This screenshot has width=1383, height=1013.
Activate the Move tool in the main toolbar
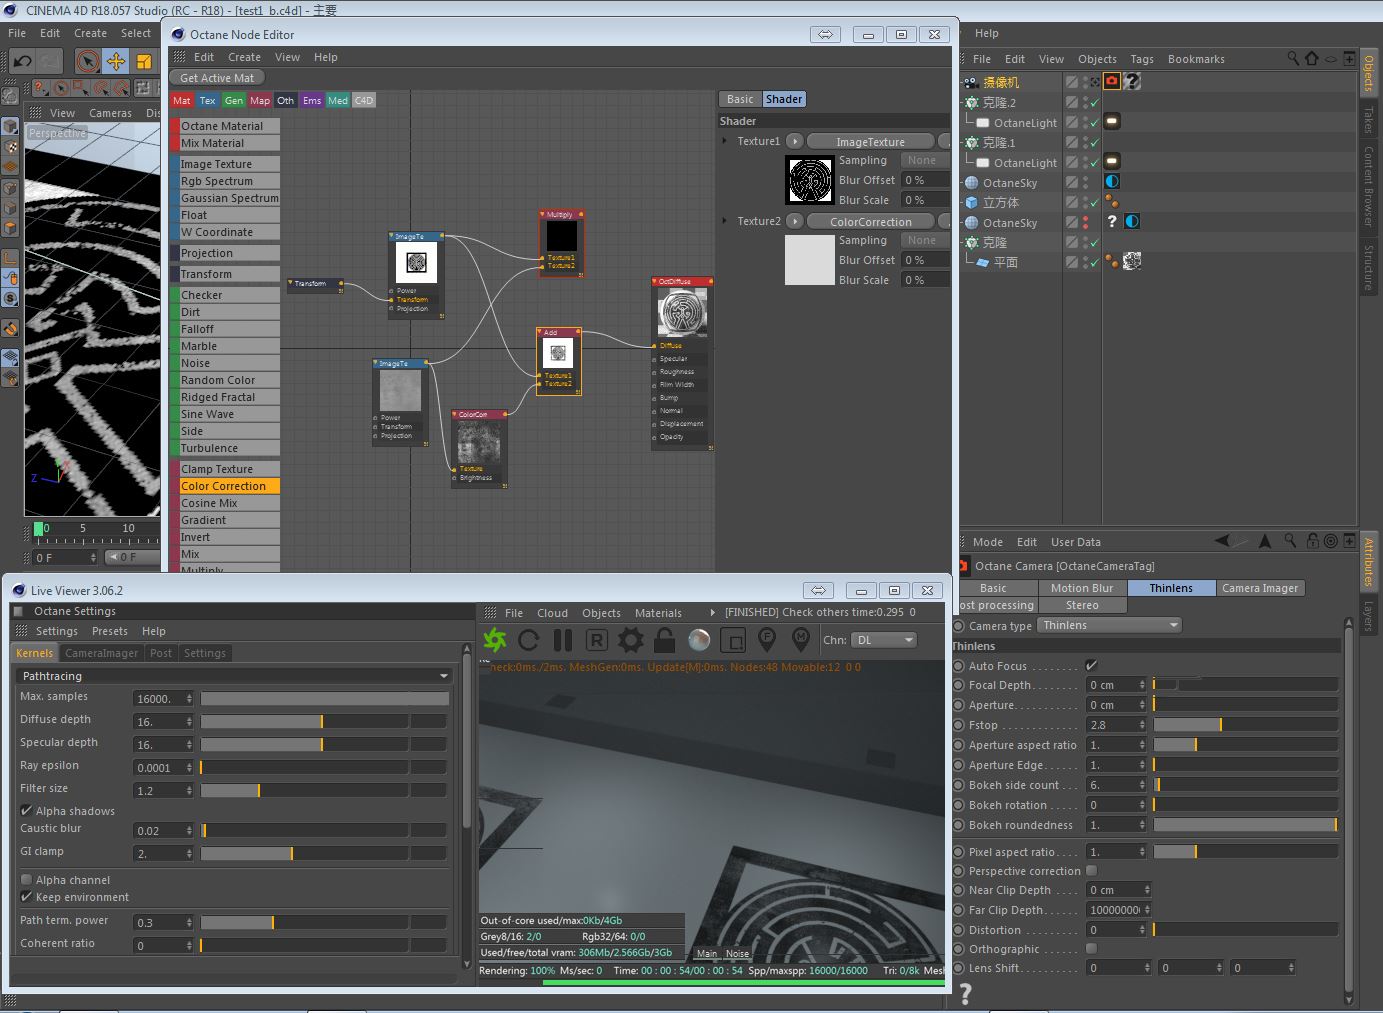pos(116,61)
